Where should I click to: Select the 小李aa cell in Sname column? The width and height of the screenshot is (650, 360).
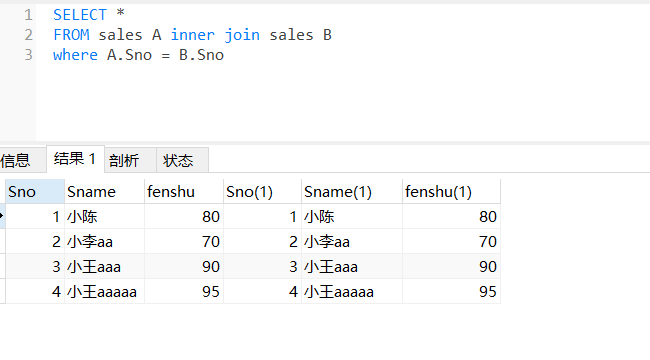pyautogui.click(x=104, y=241)
